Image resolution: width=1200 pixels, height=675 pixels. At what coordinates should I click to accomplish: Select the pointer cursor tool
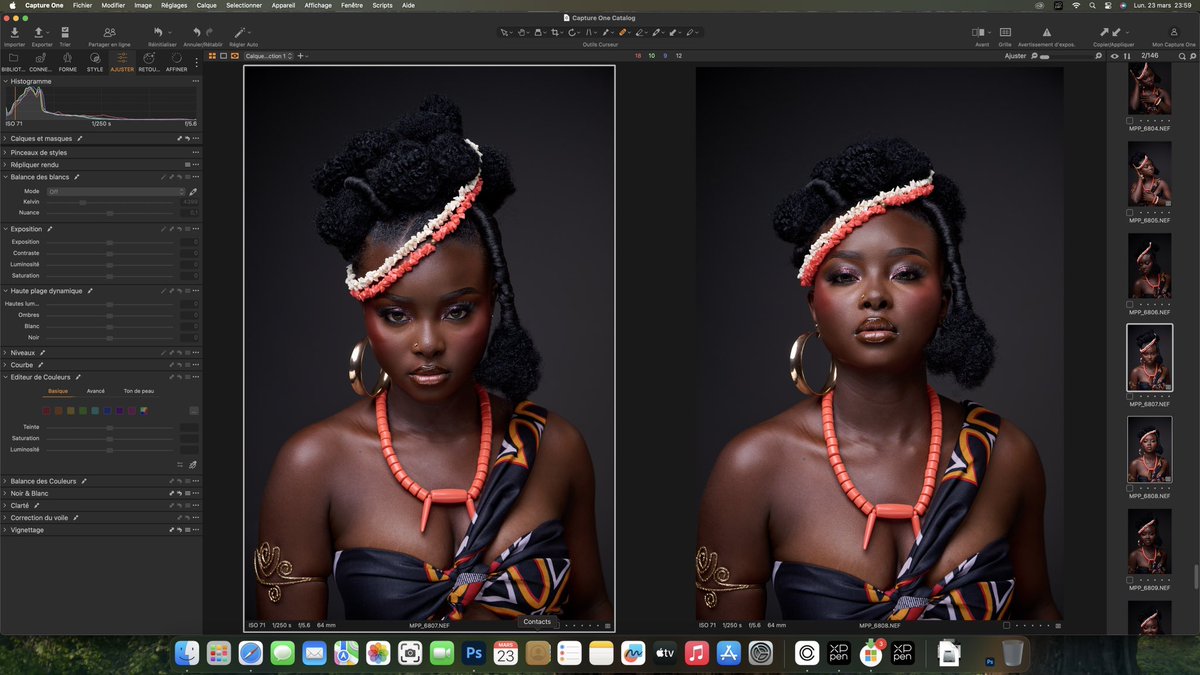point(506,33)
